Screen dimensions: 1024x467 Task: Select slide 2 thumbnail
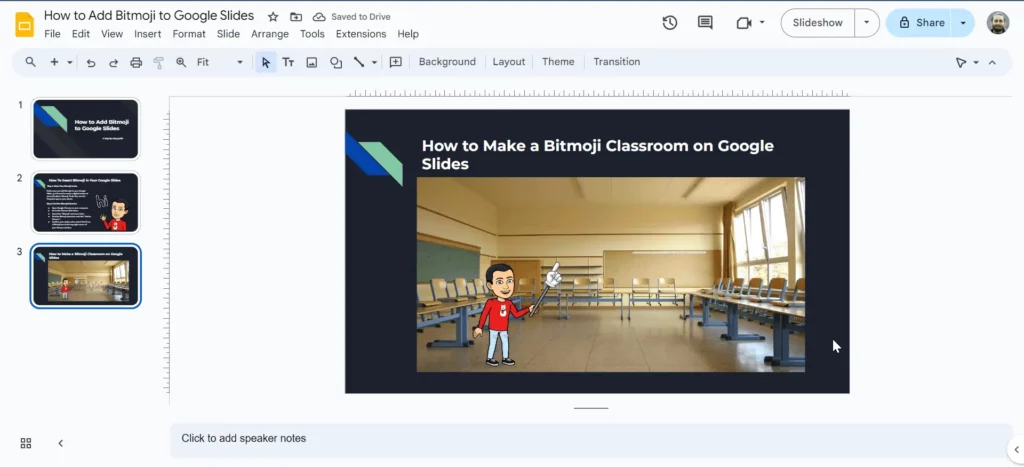(86, 202)
